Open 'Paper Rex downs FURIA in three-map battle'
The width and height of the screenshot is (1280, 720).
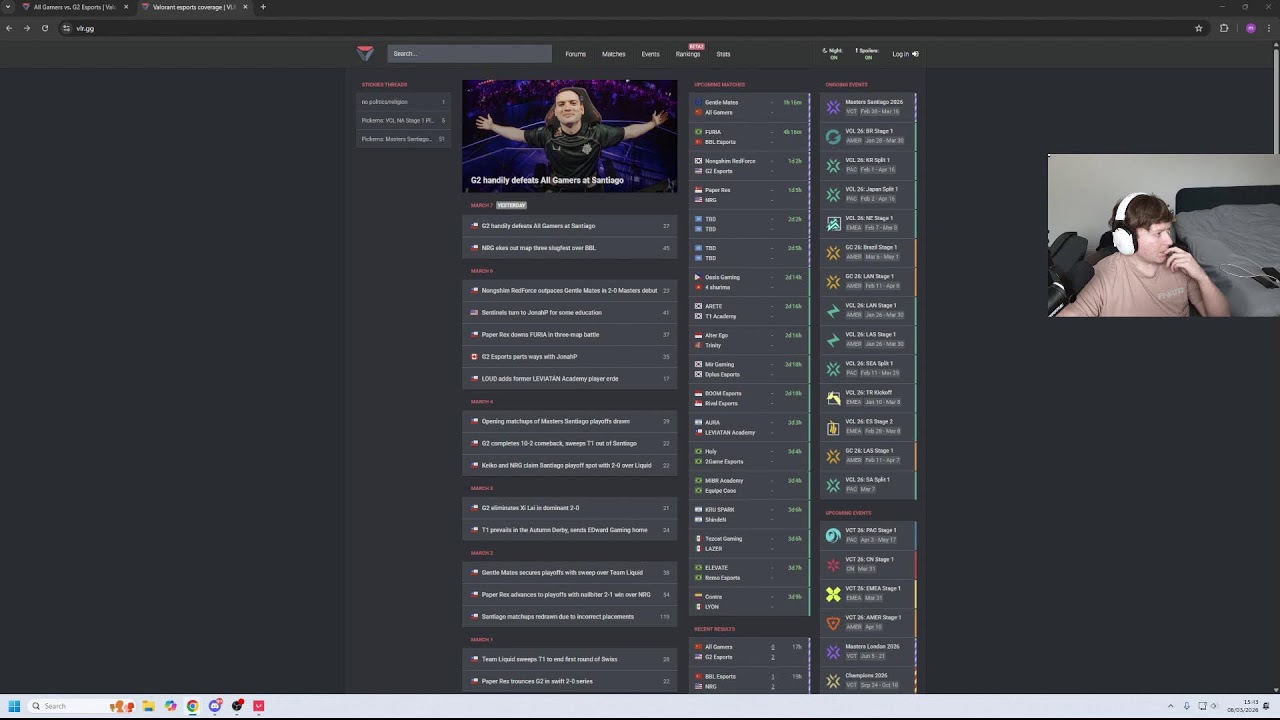coord(570,335)
